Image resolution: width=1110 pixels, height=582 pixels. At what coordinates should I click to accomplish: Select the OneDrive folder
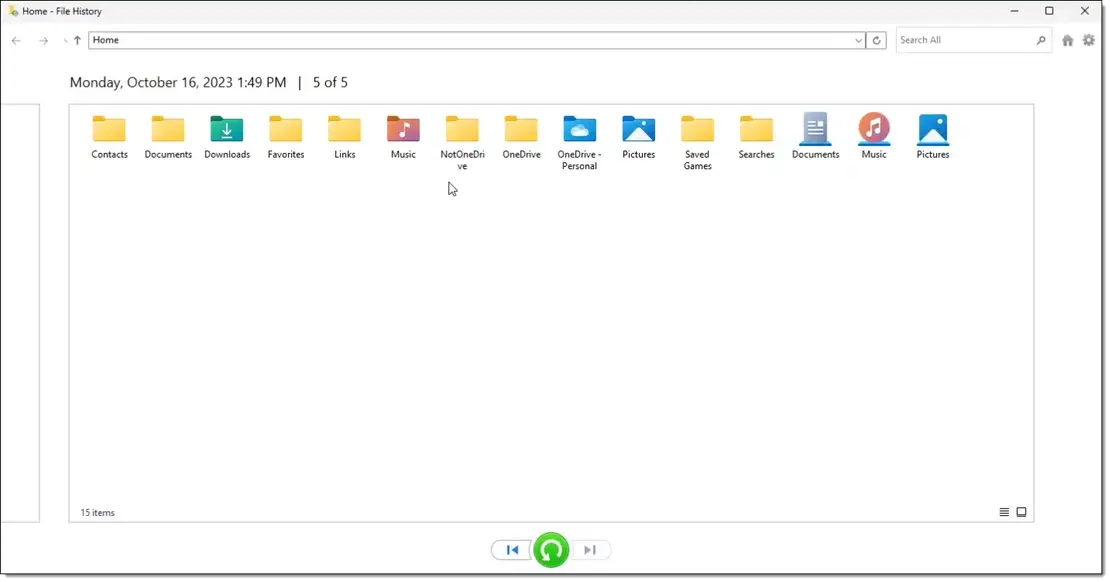click(521, 137)
